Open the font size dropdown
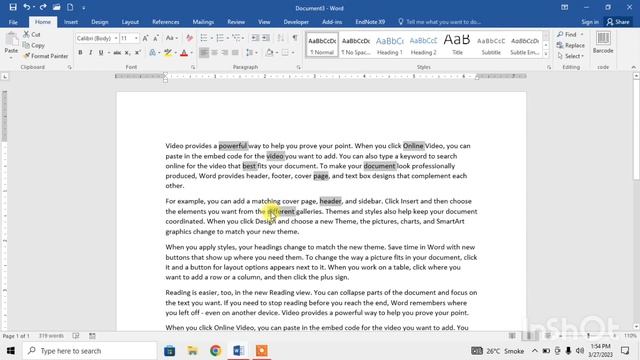Image resolution: width=640 pixels, height=360 pixels. click(x=136, y=38)
